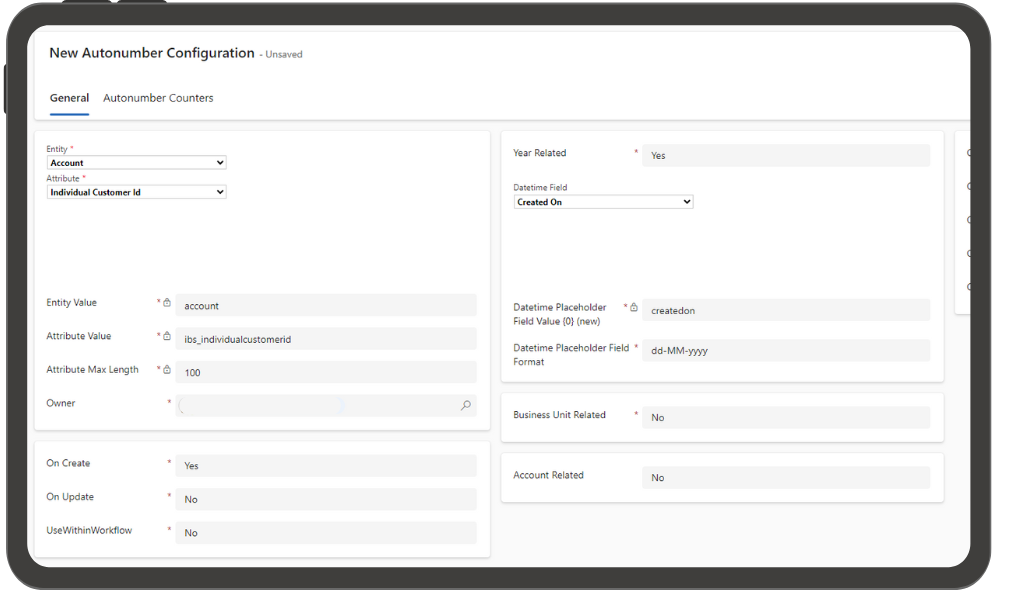Click the lock icon beside Attribute Max Length

coord(167,369)
